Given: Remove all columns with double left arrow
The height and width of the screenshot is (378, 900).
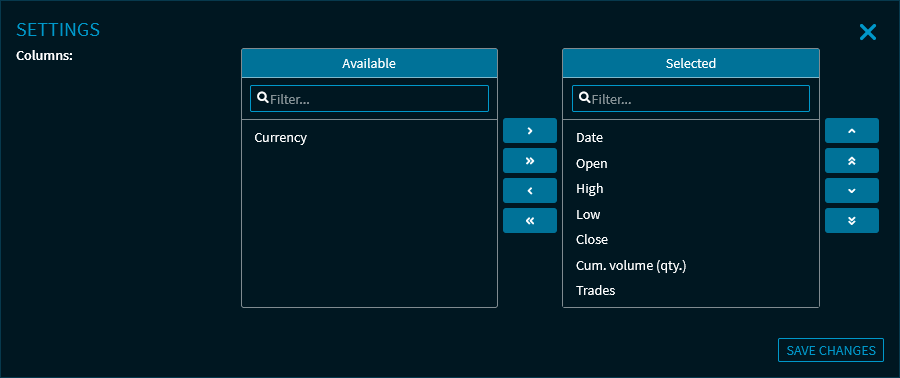Looking at the screenshot, I should [x=530, y=220].
